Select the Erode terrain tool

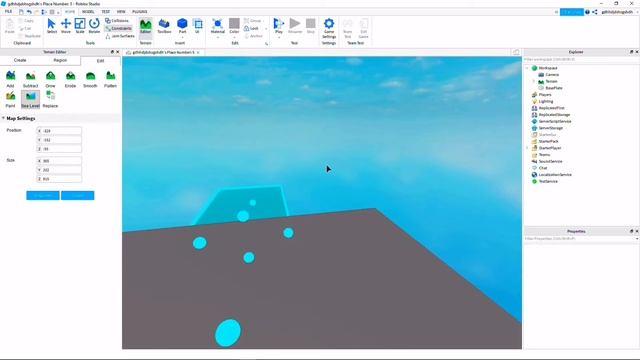coord(70,79)
